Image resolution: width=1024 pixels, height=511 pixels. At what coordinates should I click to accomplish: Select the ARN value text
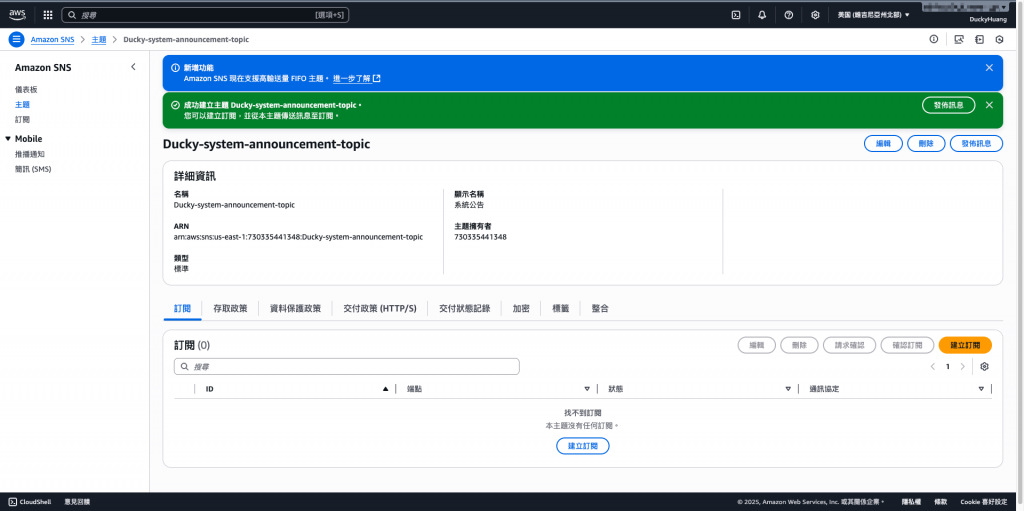pos(298,237)
